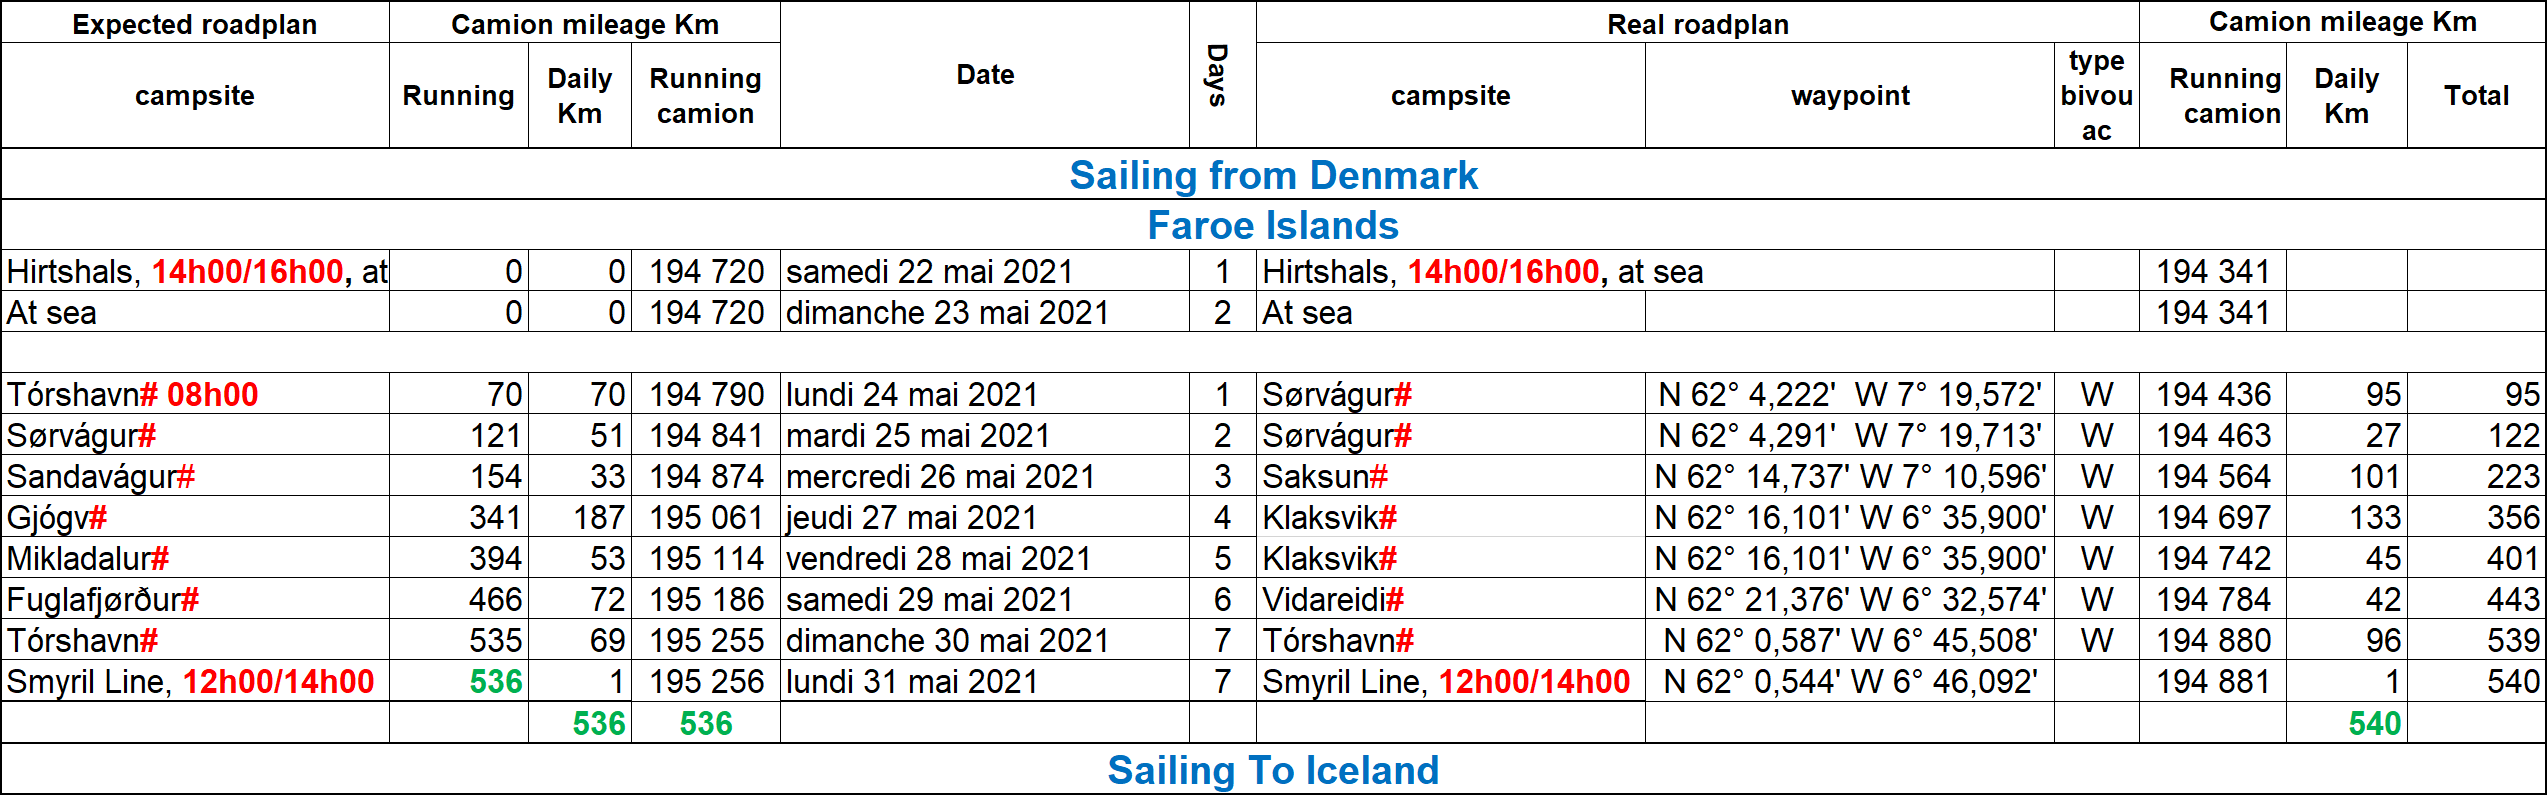The height and width of the screenshot is (795, 2547).
Task: Select the 'Date' header cell
Action: (985, 75)
